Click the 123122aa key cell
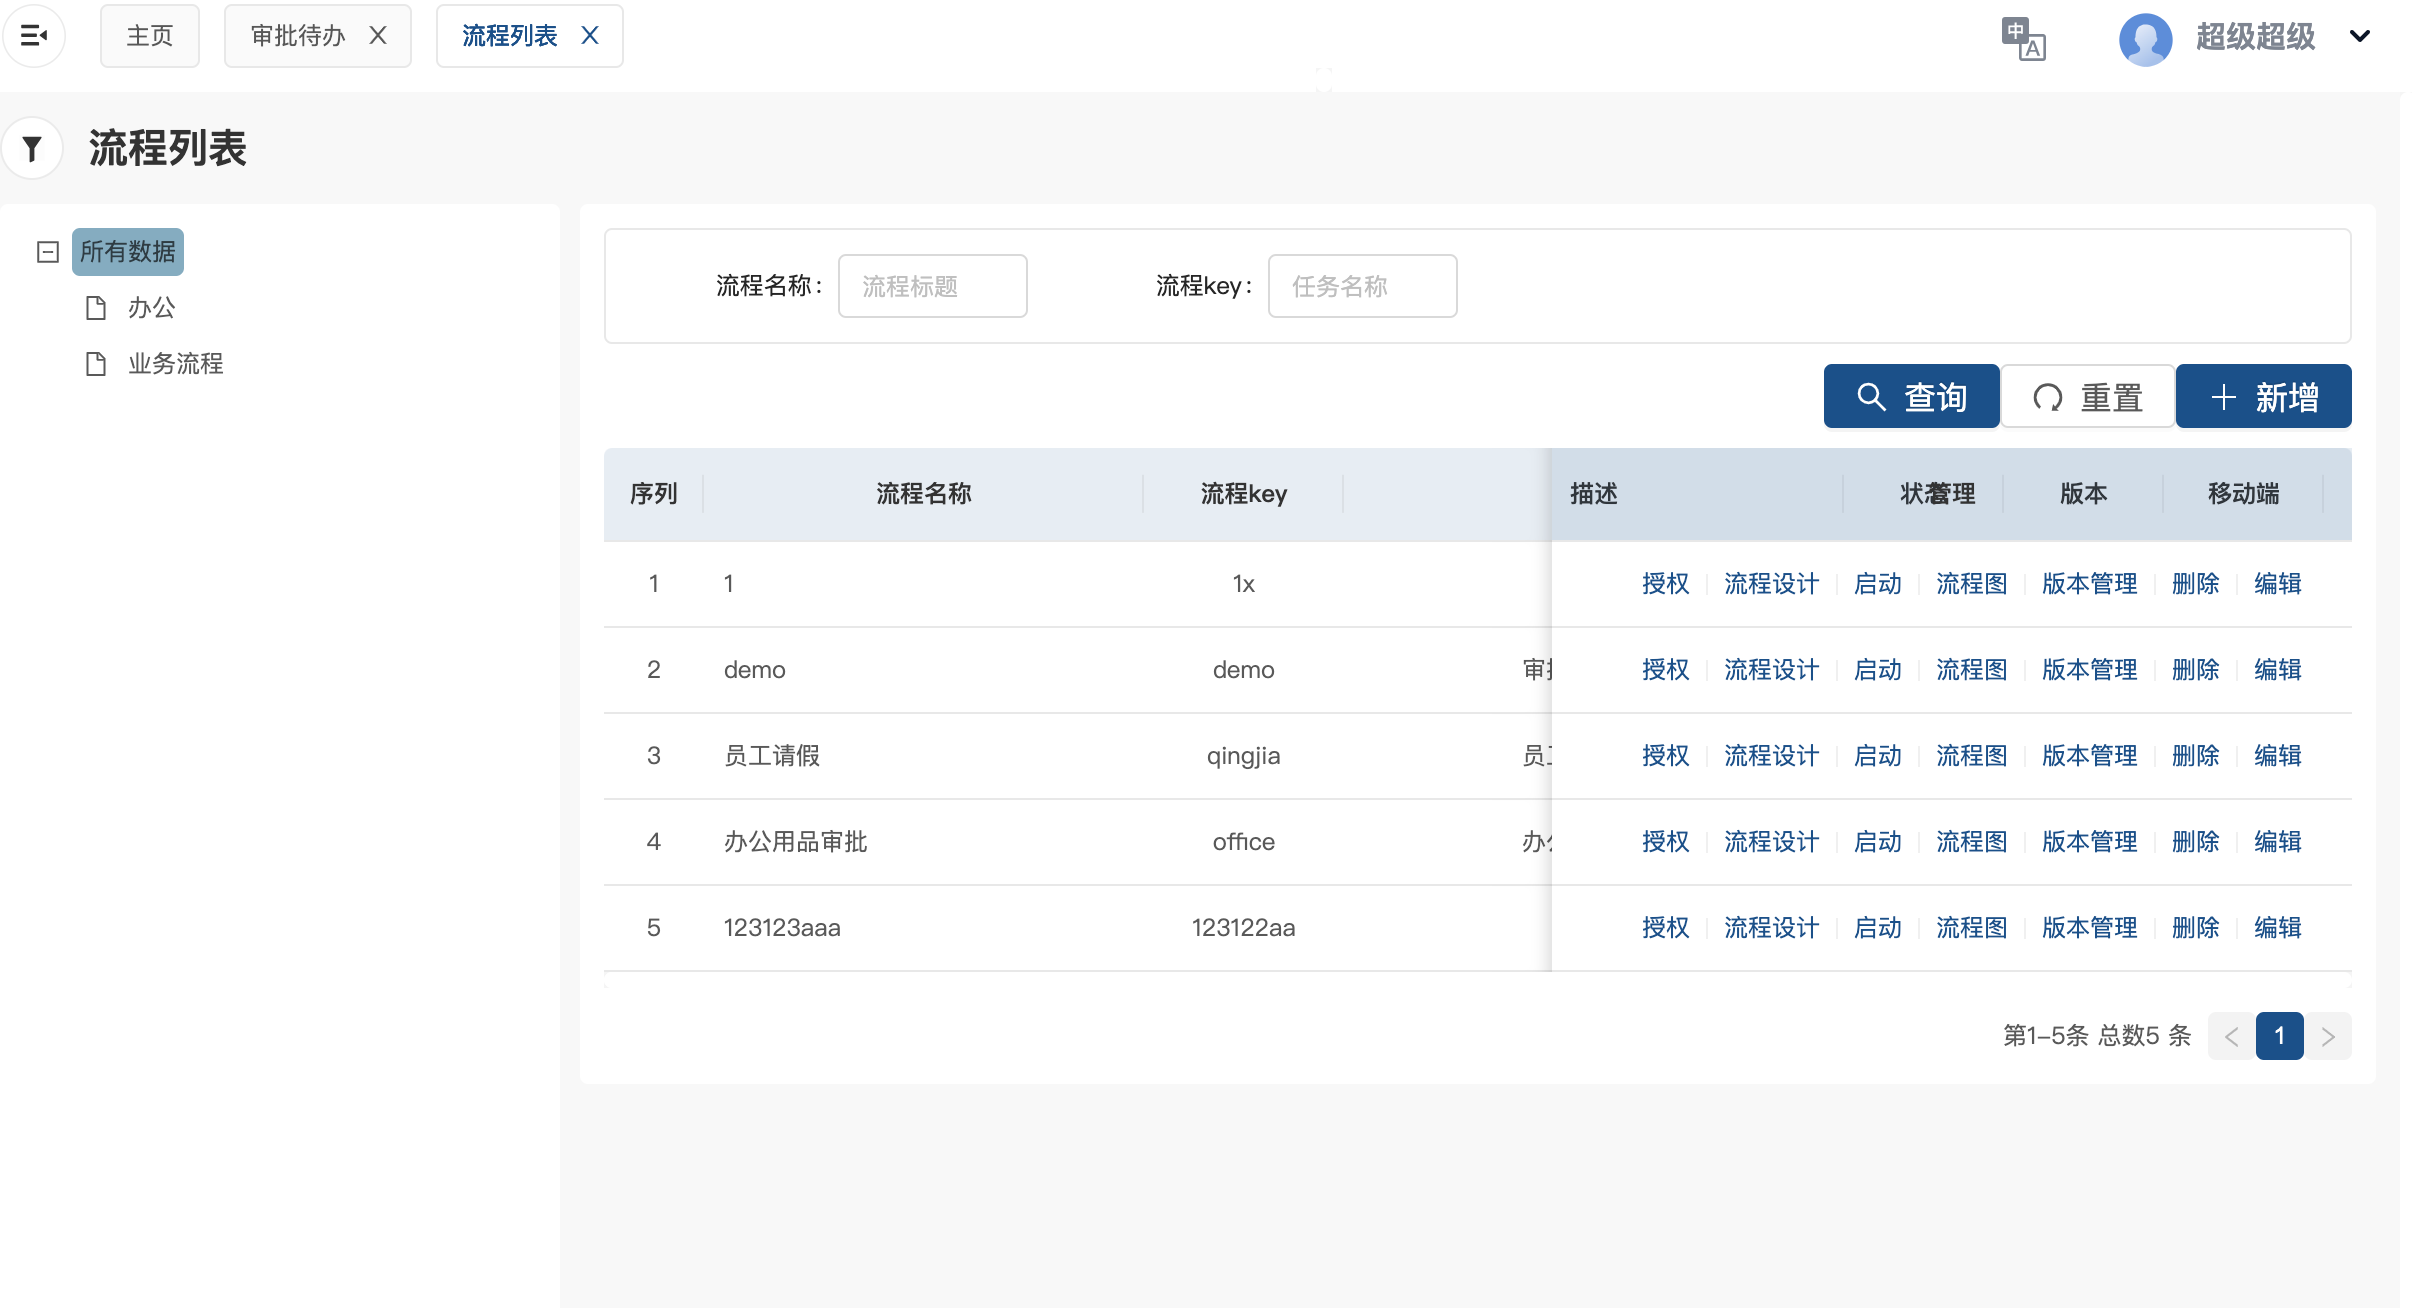 click(1244, 928)
